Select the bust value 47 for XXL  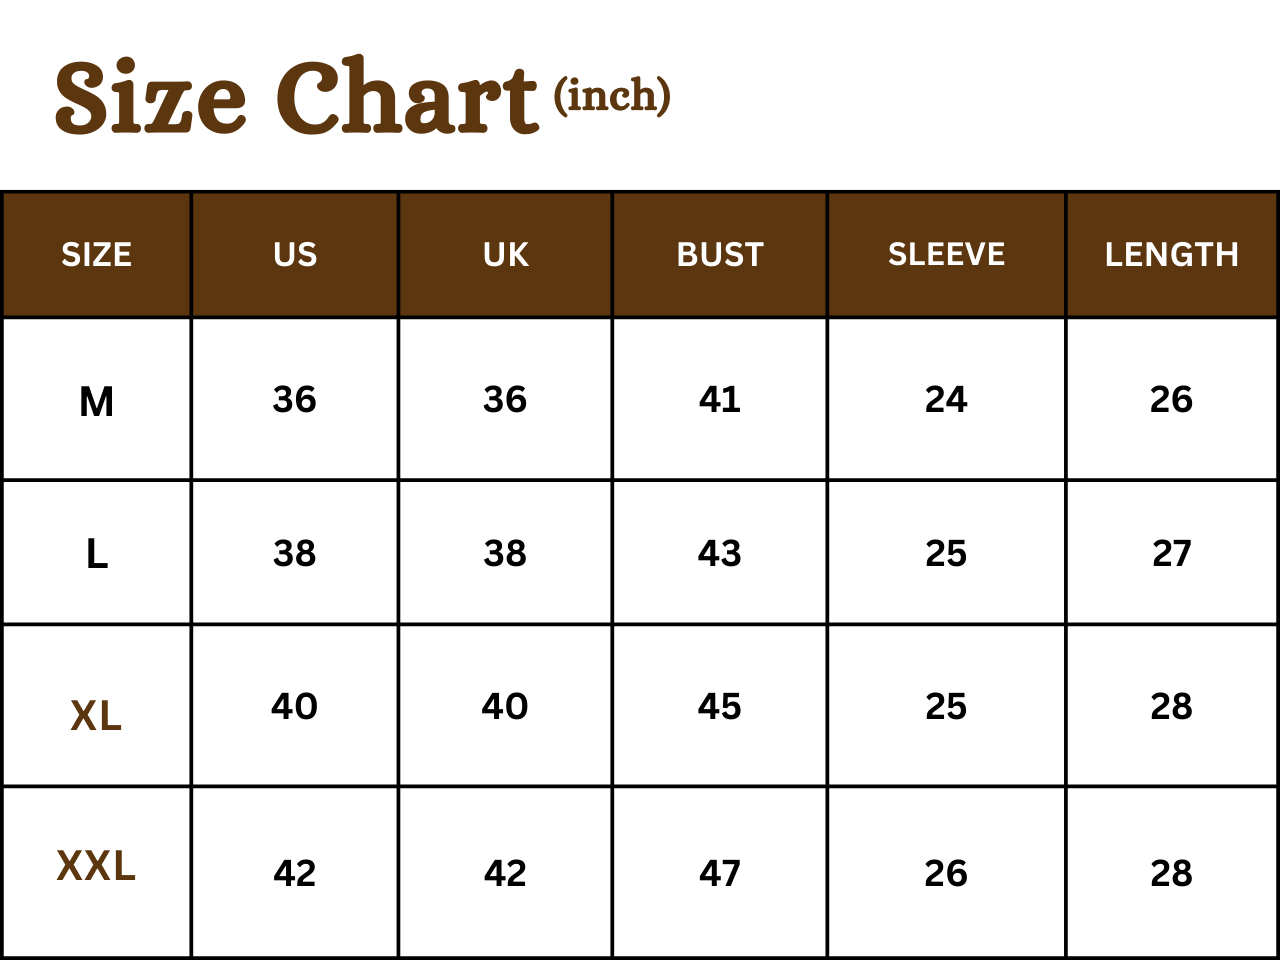tap(720, 874)
